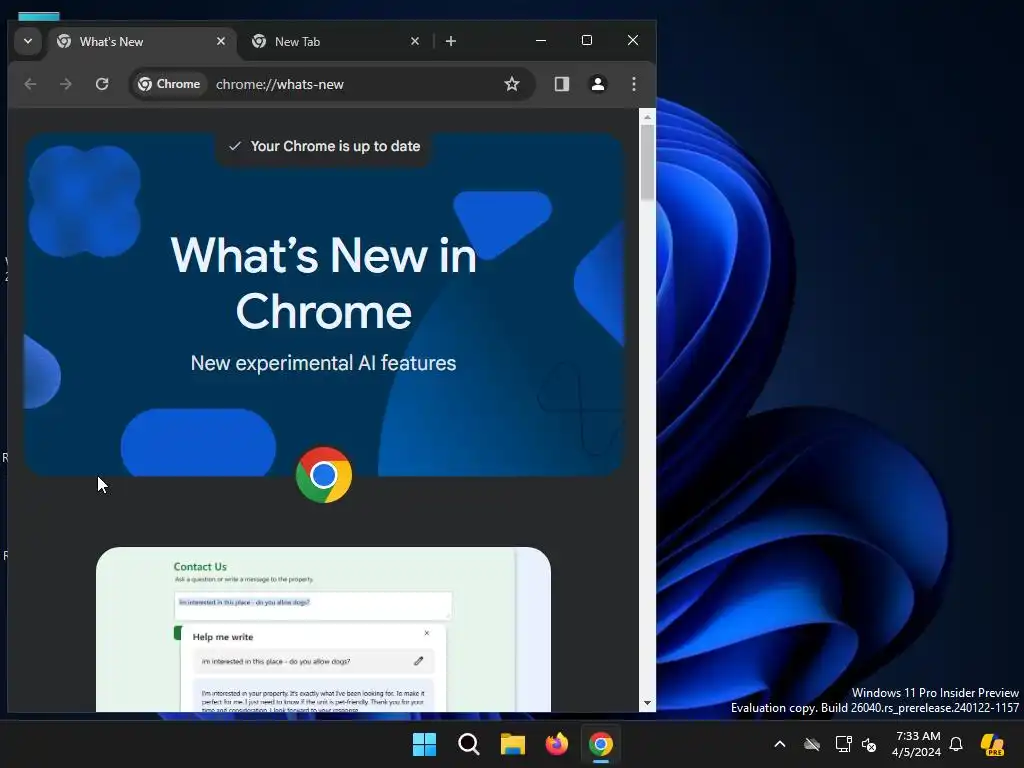This screenshot has height=768, width=1024.
Task: Click the Chrome logo on the page
Action: 324,475
